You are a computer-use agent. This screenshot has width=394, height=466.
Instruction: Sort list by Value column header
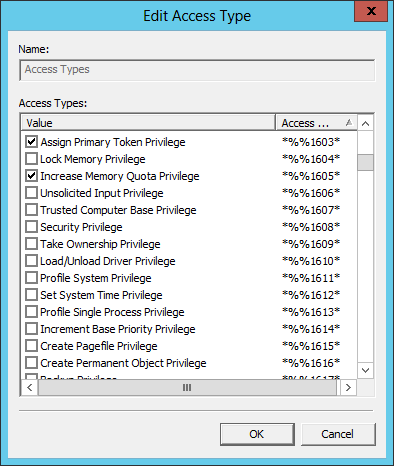click(148, 123)
